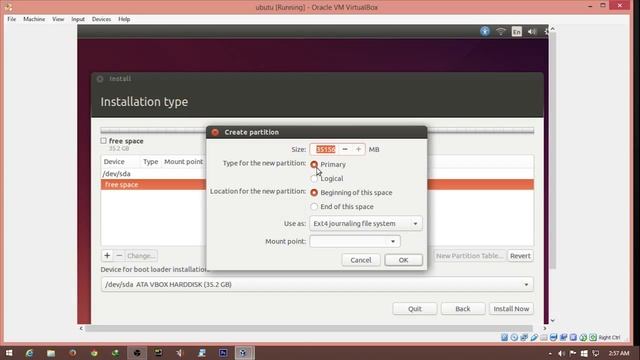Open VirtualBox Devices menu
Image resolution: width=640 pixels, height=360 pixels.
pyautogui.click(x=101, y=19)
